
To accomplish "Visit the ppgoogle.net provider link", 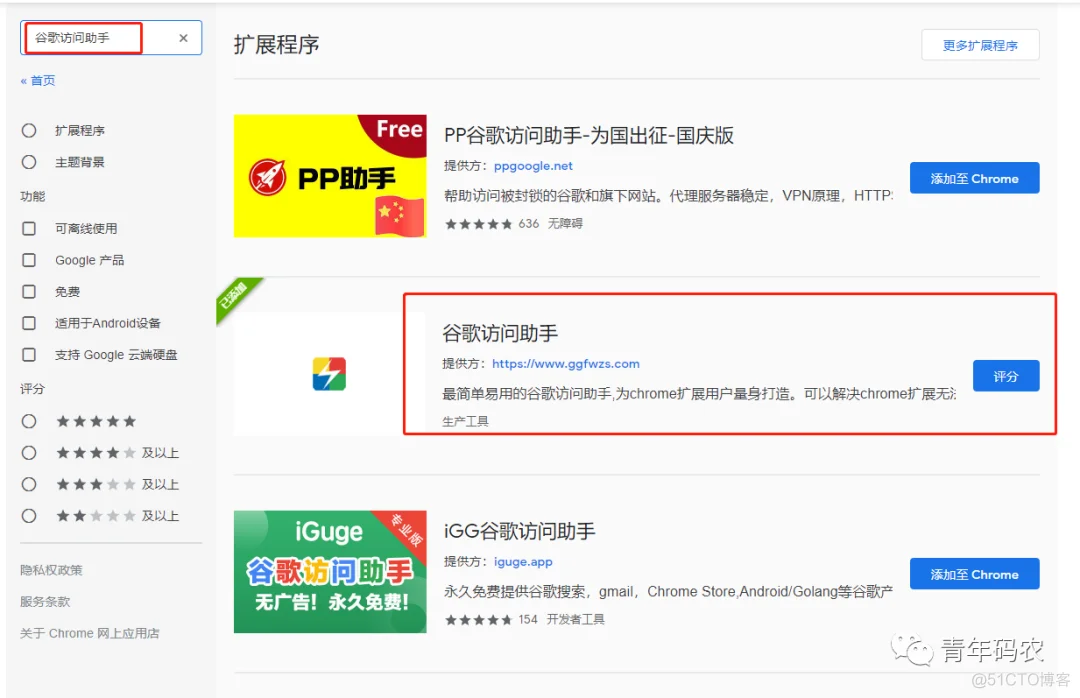I will [x=533, y=166].
